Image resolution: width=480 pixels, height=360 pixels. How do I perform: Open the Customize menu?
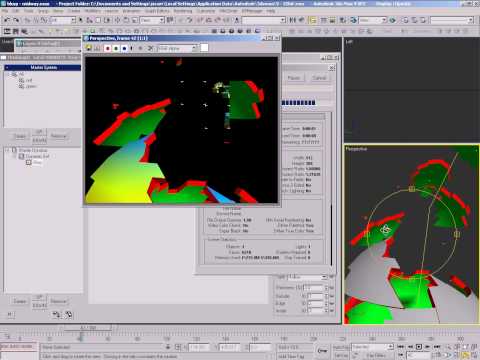206,11
